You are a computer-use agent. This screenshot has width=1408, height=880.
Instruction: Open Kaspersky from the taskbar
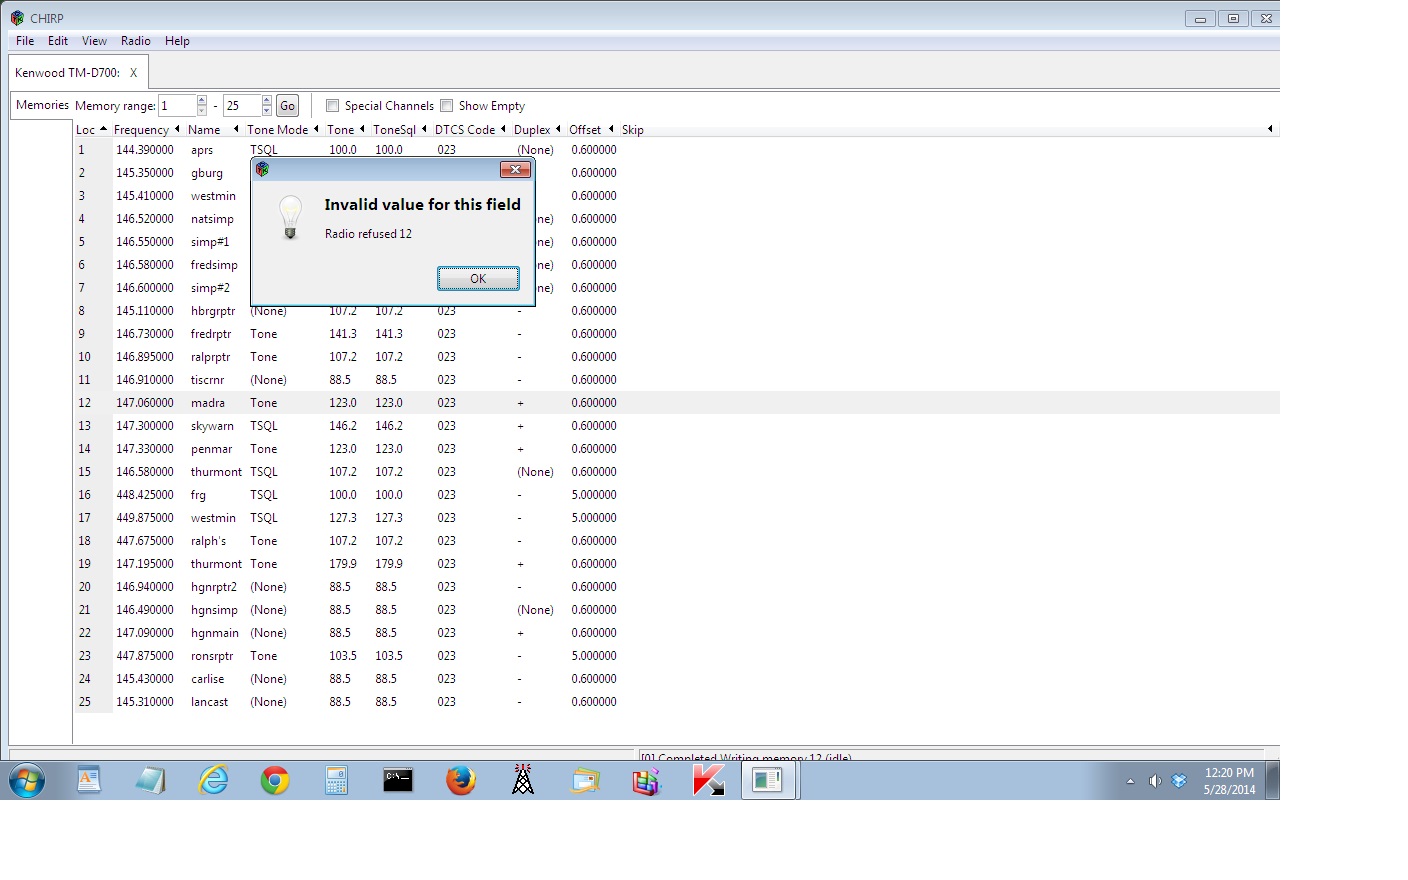point(708,780)
